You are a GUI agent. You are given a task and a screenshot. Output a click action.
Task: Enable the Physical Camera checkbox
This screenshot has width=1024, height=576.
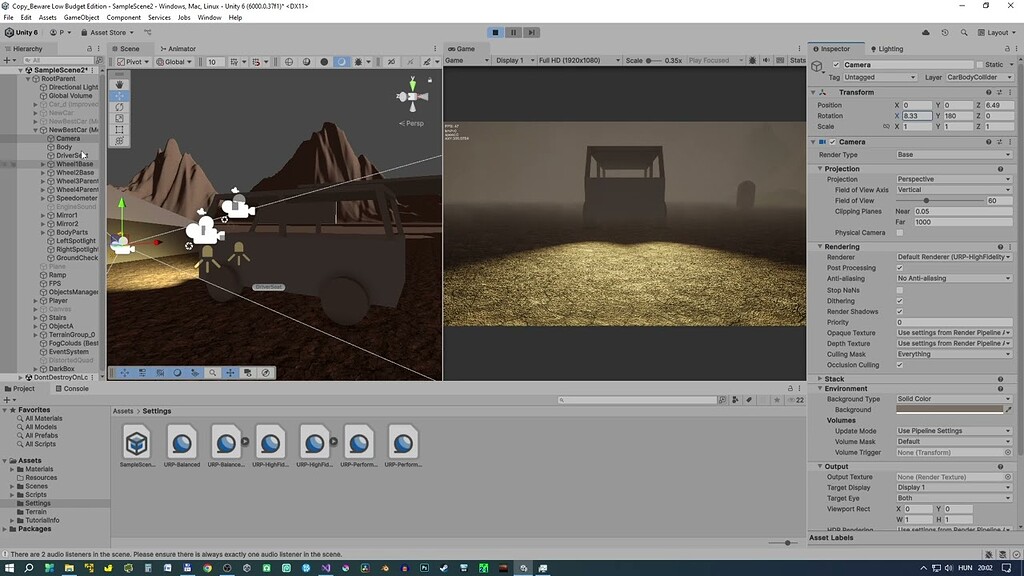tap(900, 231)
